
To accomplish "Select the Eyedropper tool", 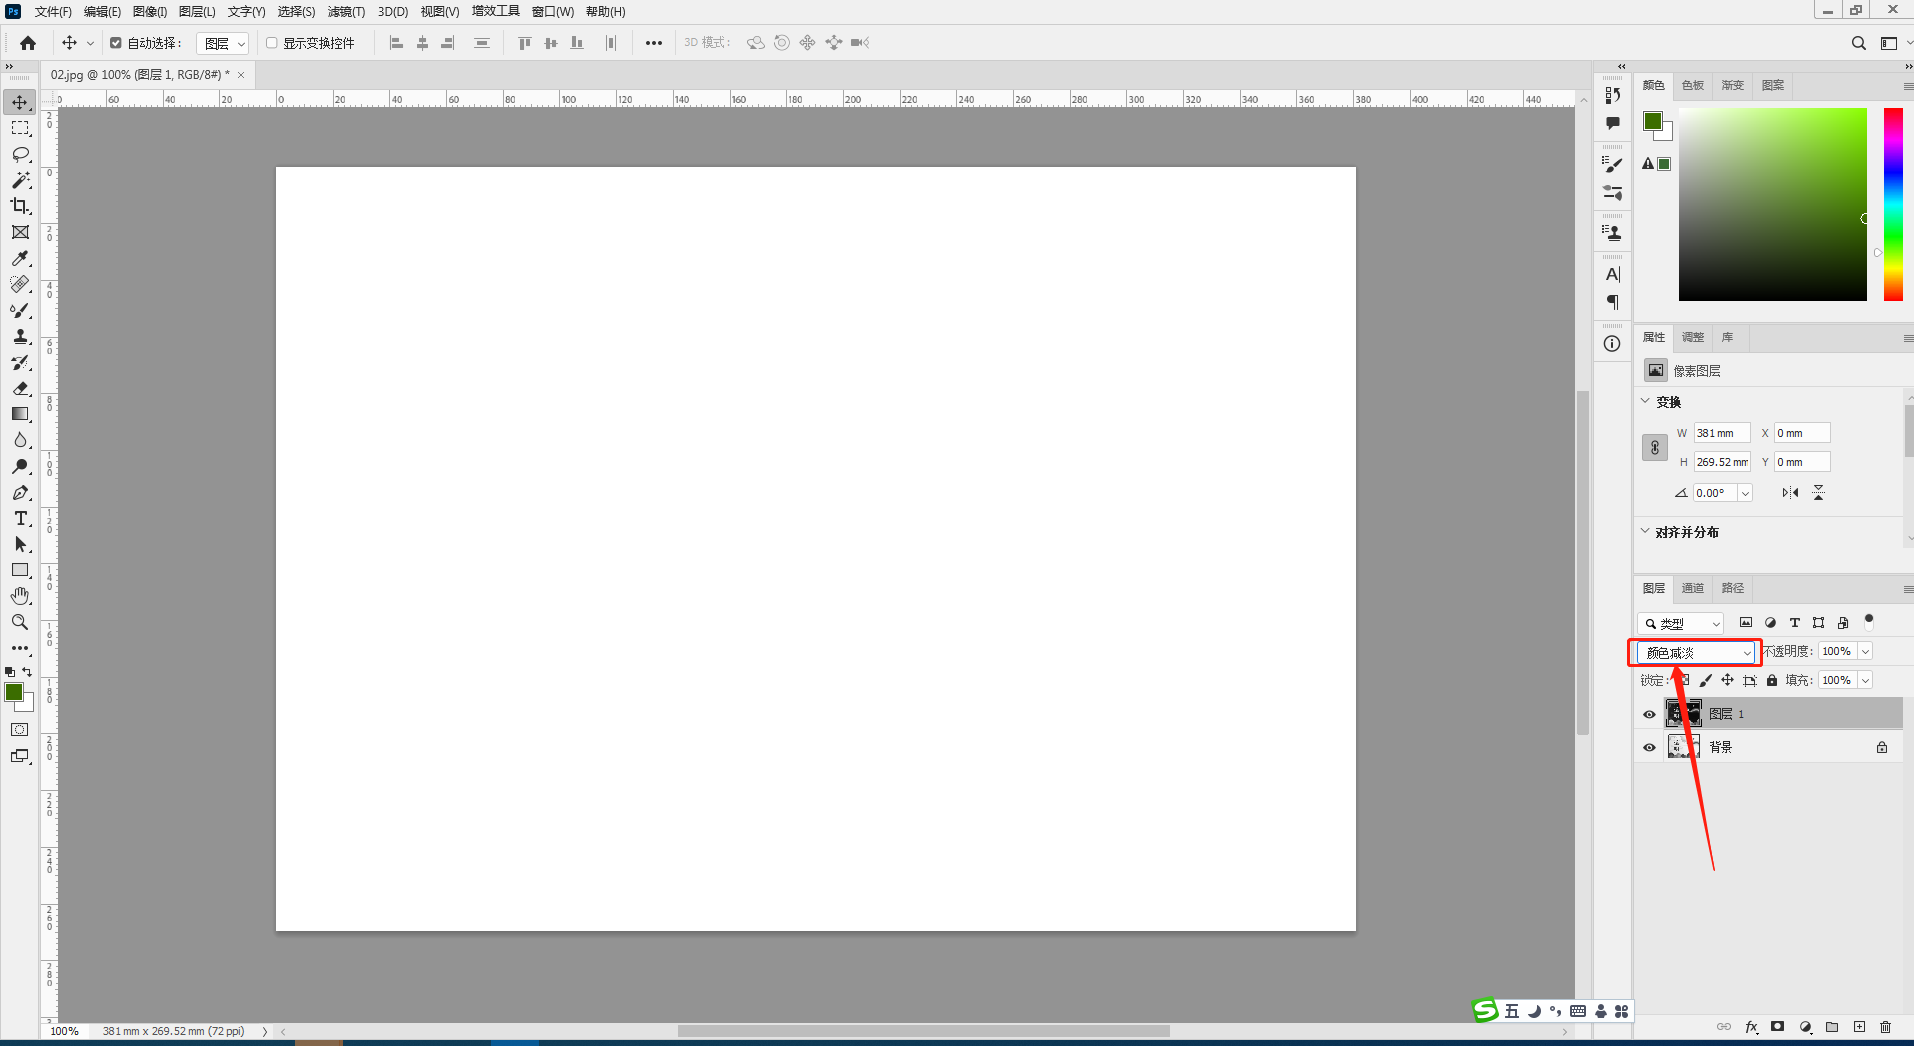I will click(20, 258).
